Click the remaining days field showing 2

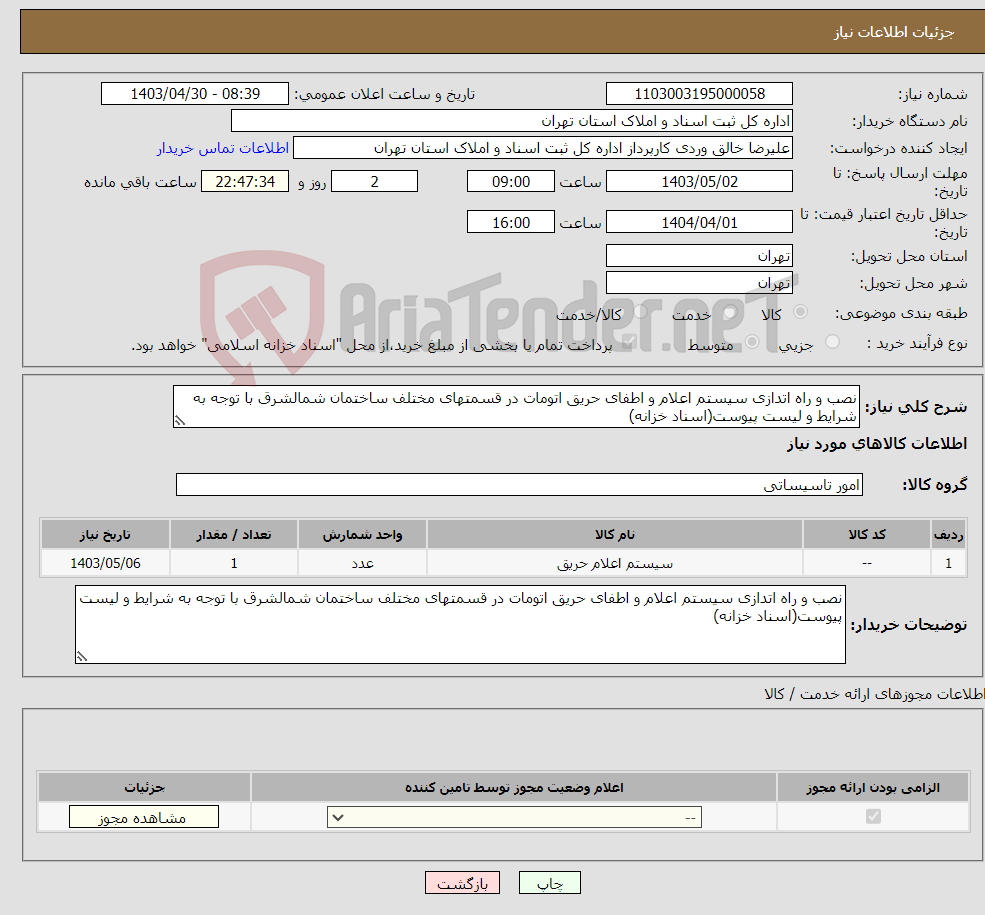[374, 181]
